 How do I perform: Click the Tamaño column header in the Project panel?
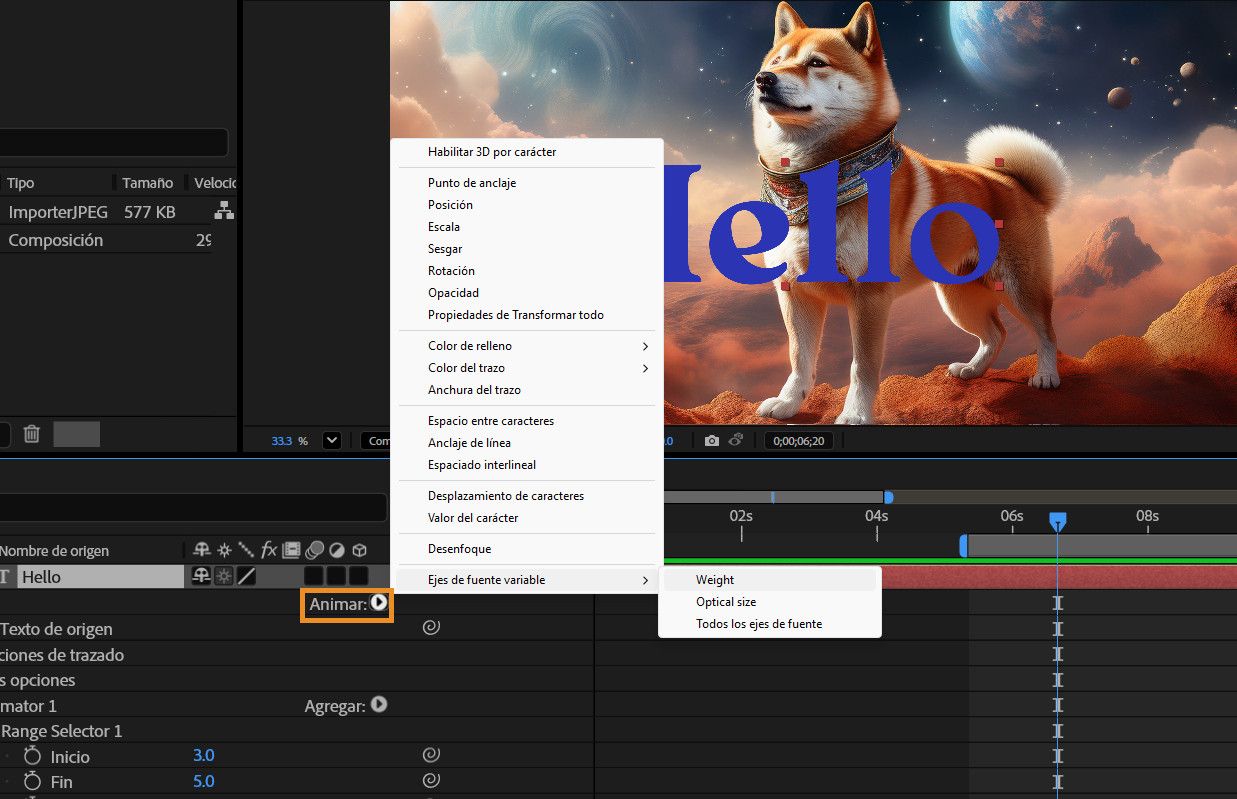tap(147, 183)
